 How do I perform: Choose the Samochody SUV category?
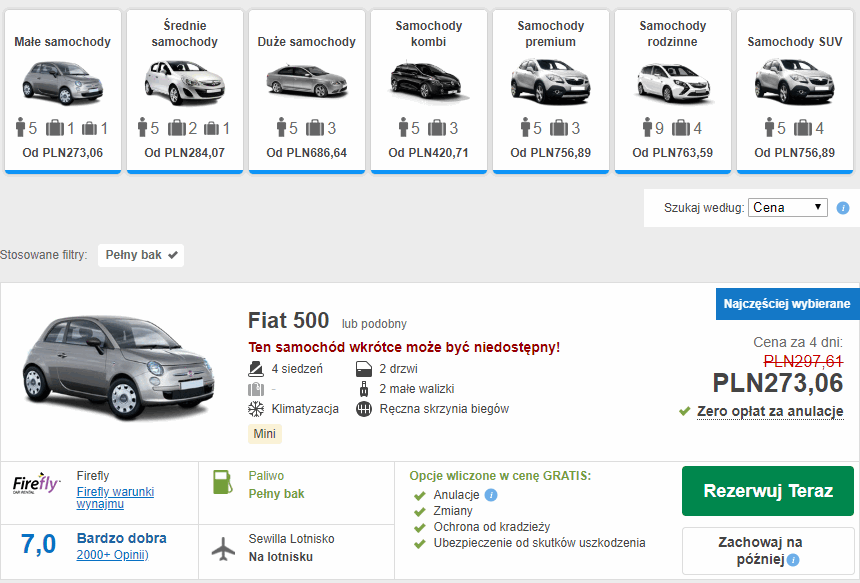coord(794,91)
